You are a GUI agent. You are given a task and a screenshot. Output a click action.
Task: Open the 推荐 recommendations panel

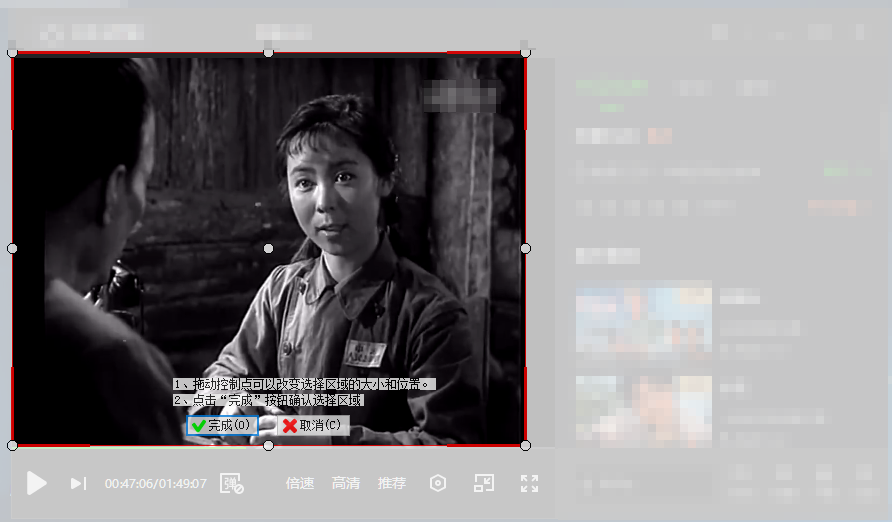[x=392, y=484]
